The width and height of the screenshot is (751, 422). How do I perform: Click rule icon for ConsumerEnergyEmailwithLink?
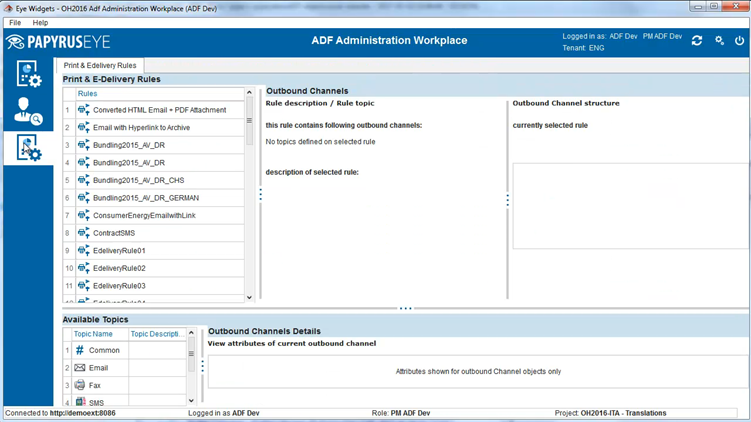coord(84,216)
